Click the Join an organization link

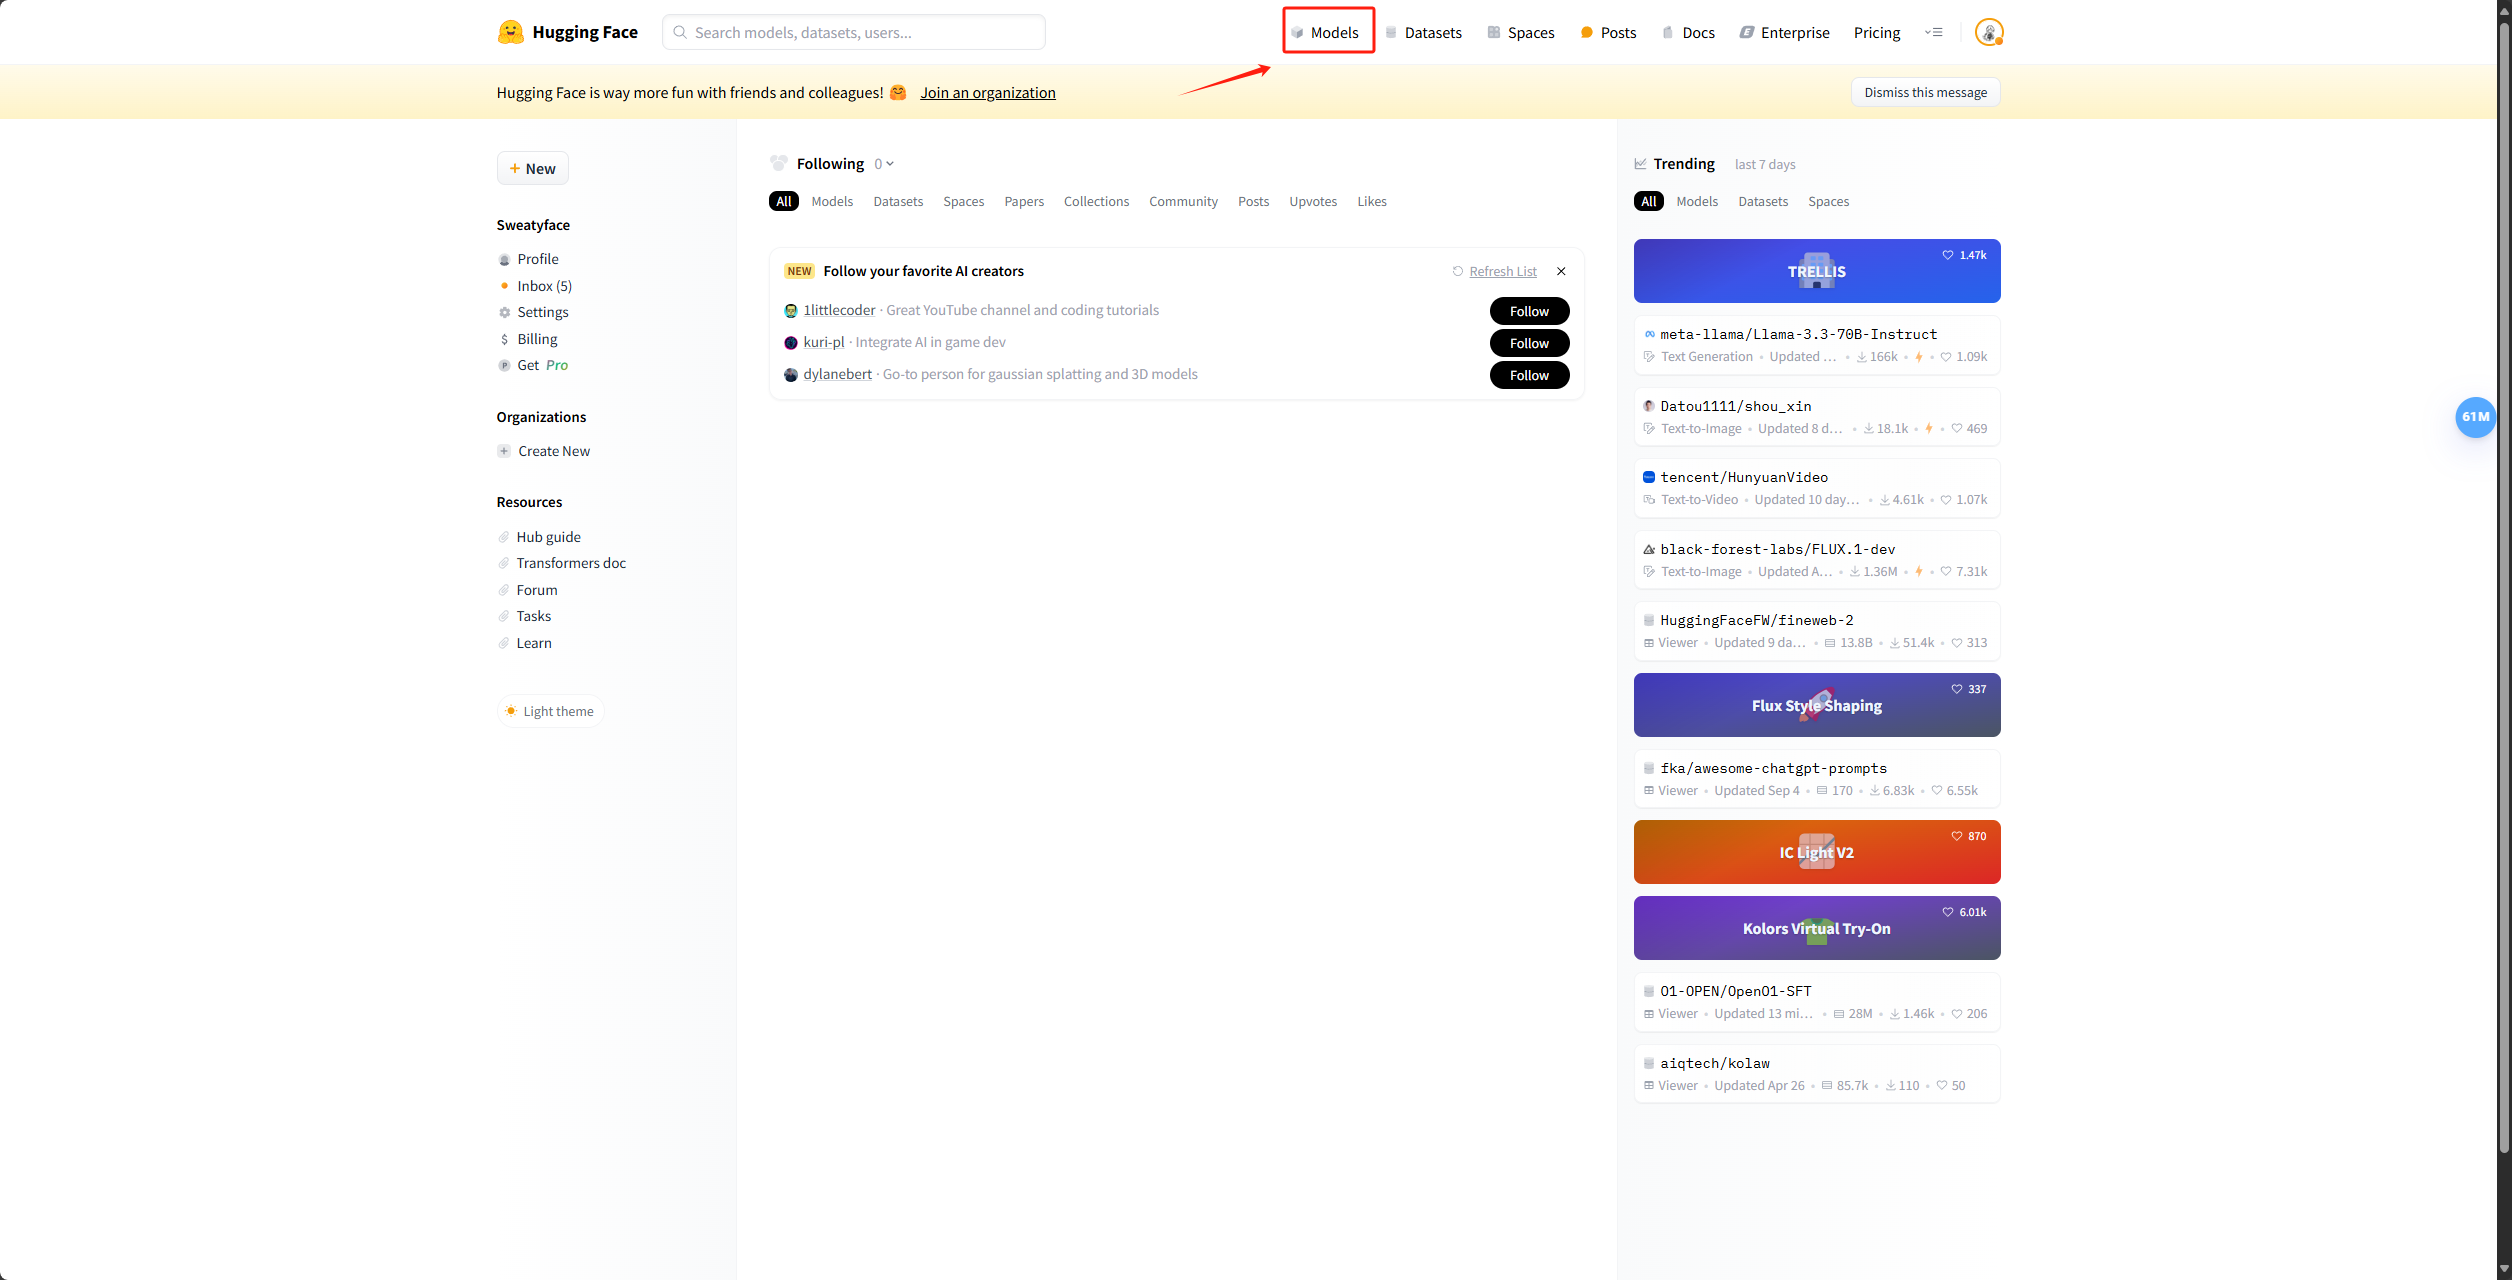point(987,92)
